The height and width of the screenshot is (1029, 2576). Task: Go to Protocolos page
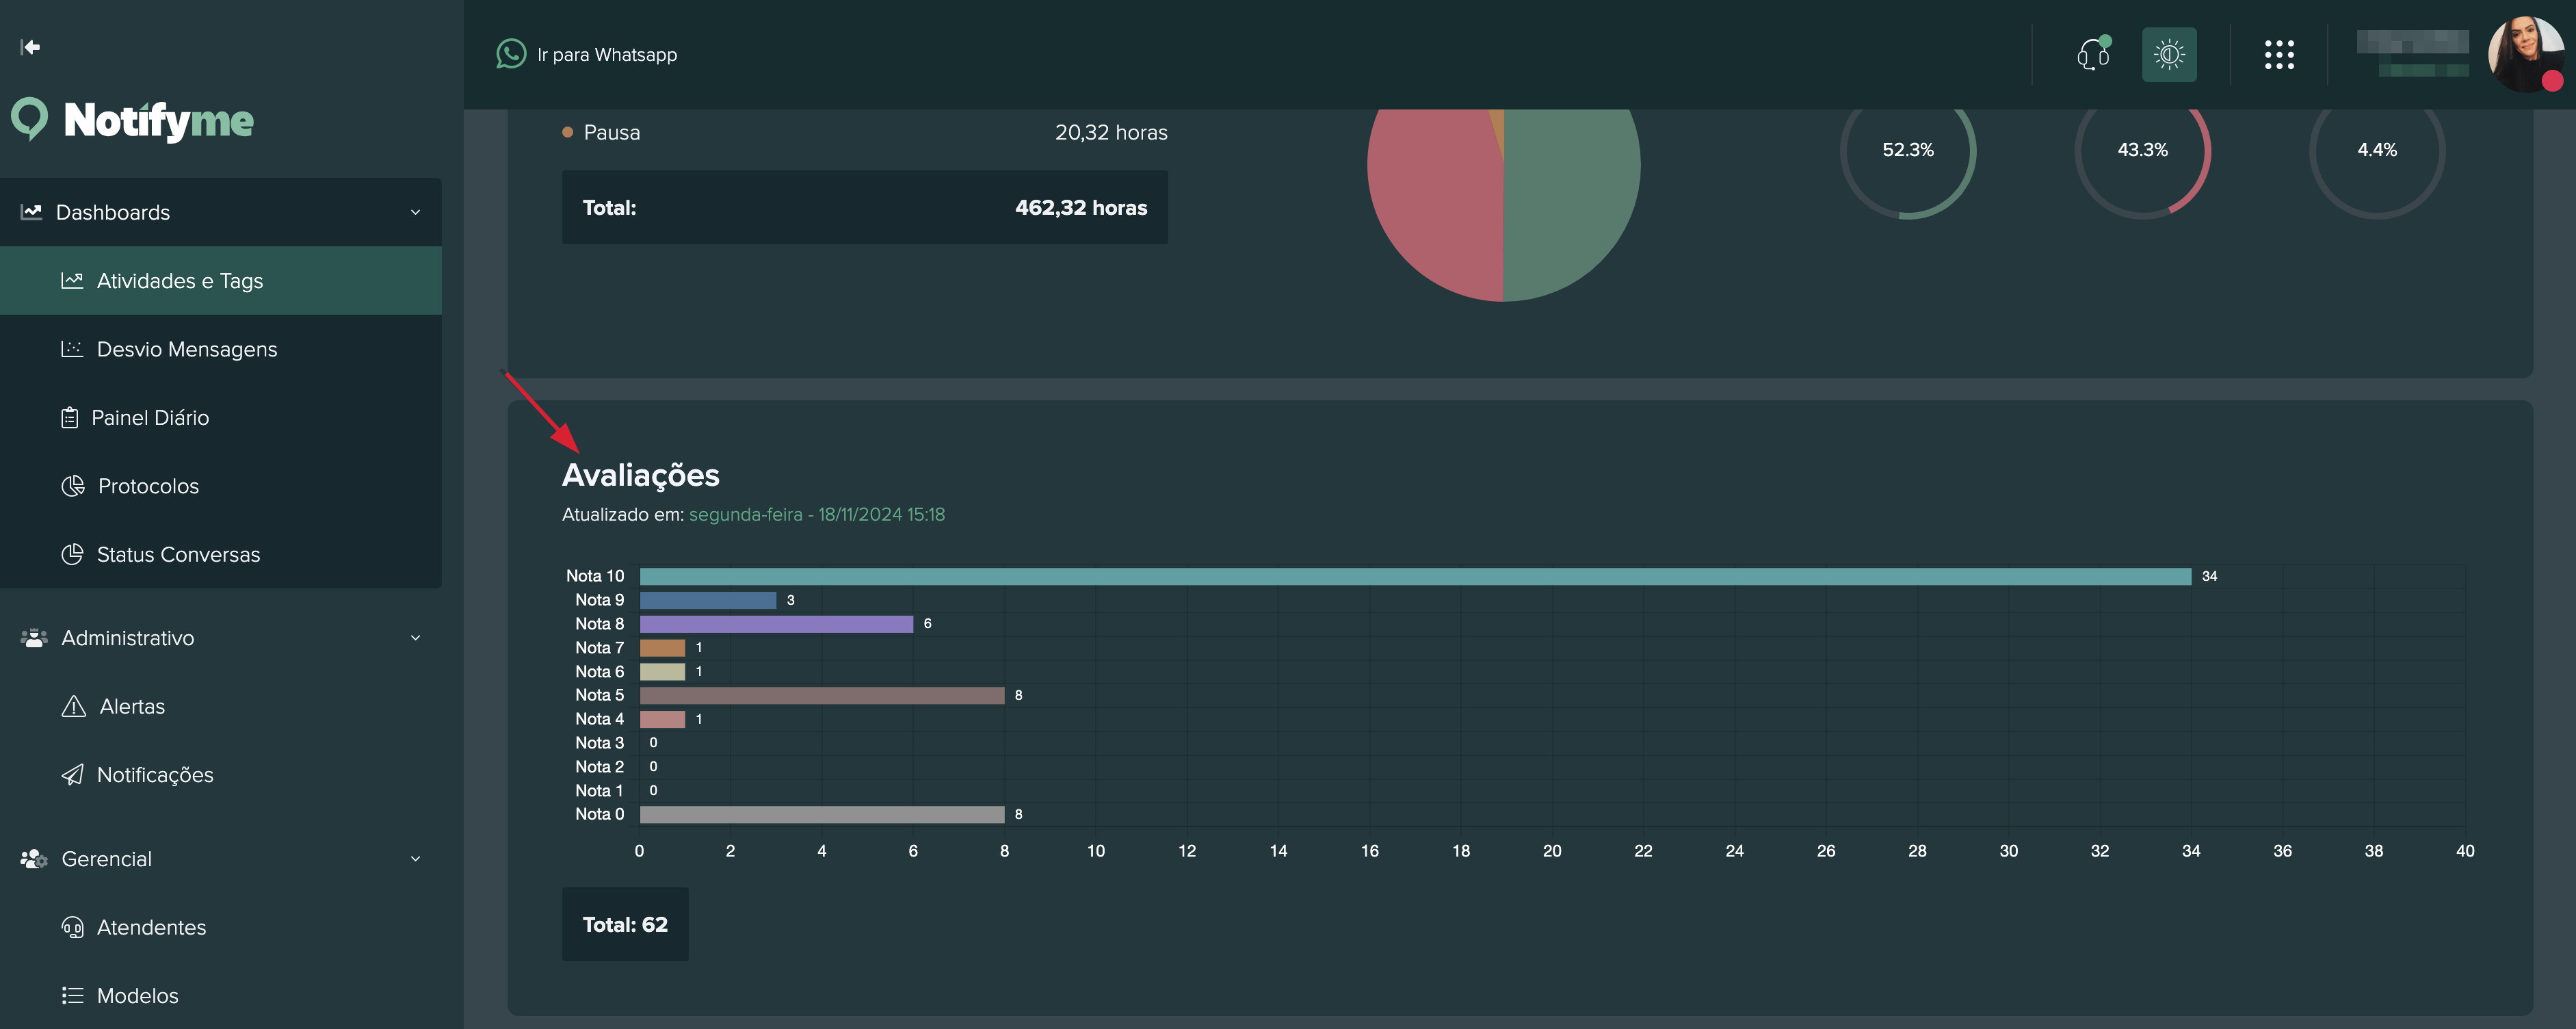(x=148, y=486)
